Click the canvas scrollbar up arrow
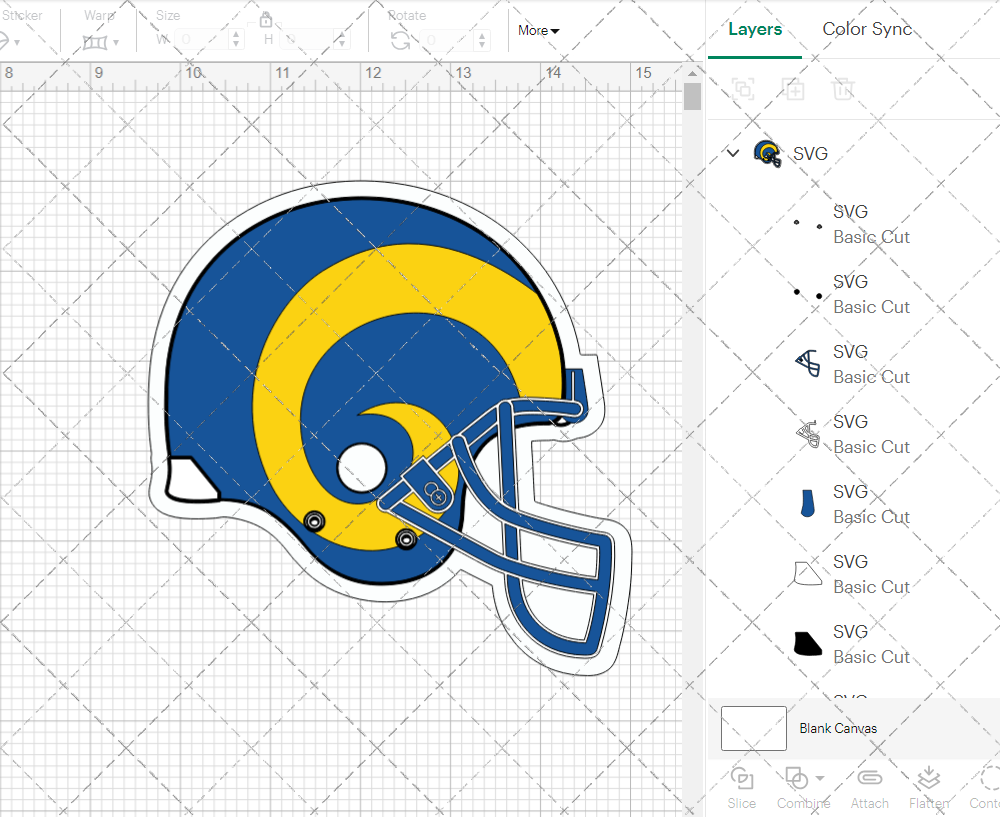The width and height of the screenshot is (1000, 817). pyautogui.click(x=692, y=74)
